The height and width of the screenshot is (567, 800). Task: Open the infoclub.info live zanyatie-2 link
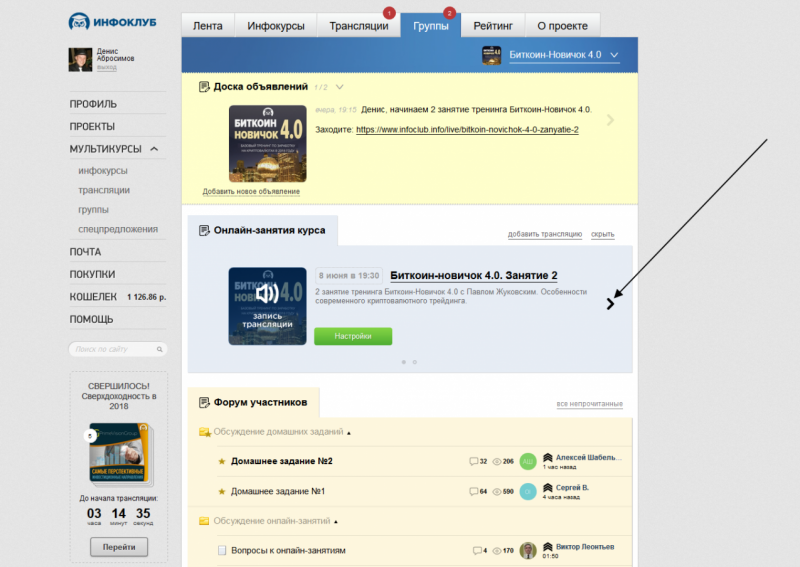(467, 130)
